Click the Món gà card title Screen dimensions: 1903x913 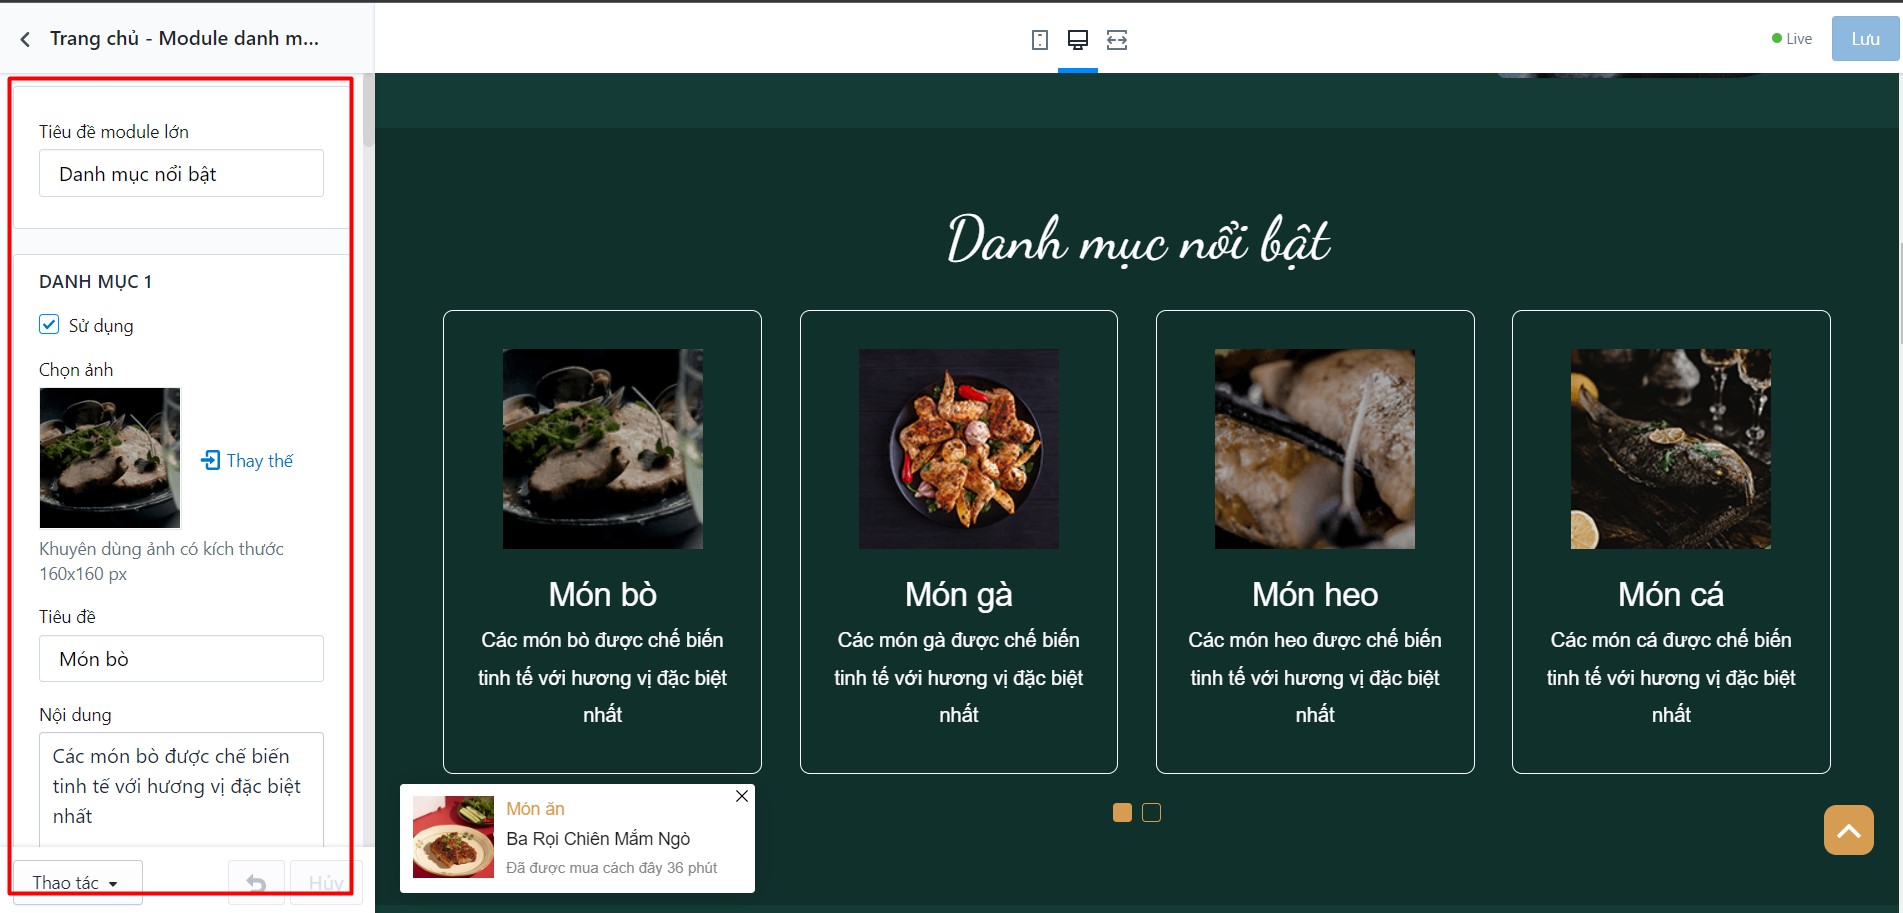pyautogui.click(x=959, y=595)
